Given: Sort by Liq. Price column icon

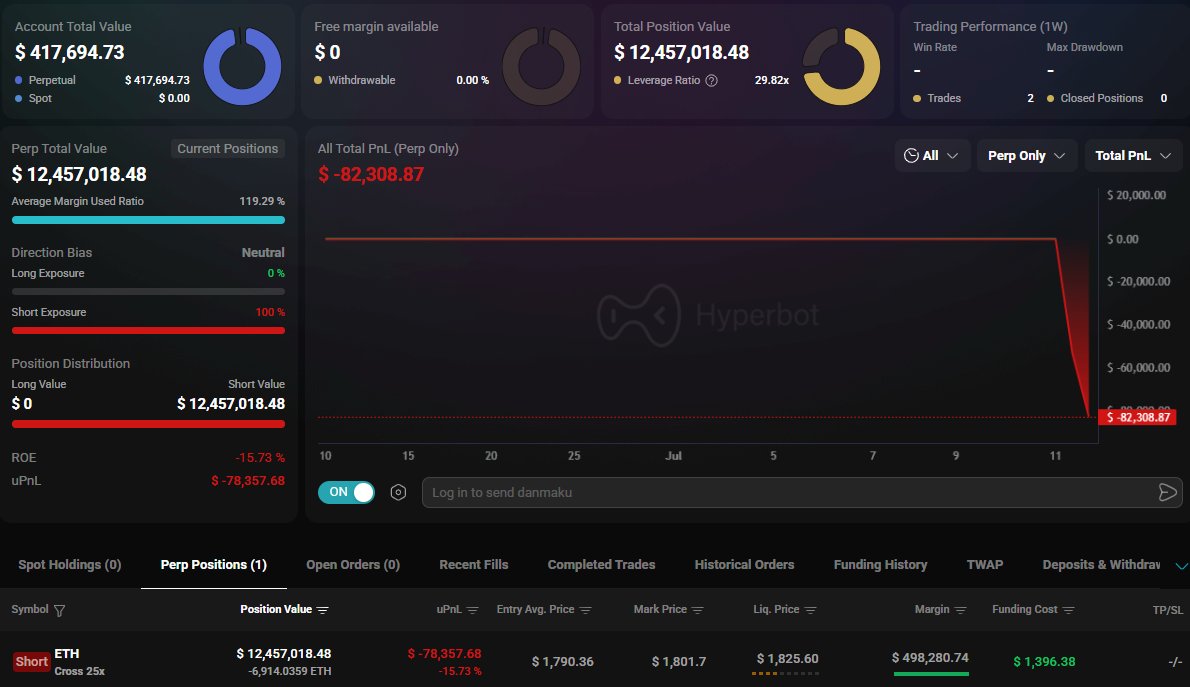Looking at the screenshot, I should point(810,610).
